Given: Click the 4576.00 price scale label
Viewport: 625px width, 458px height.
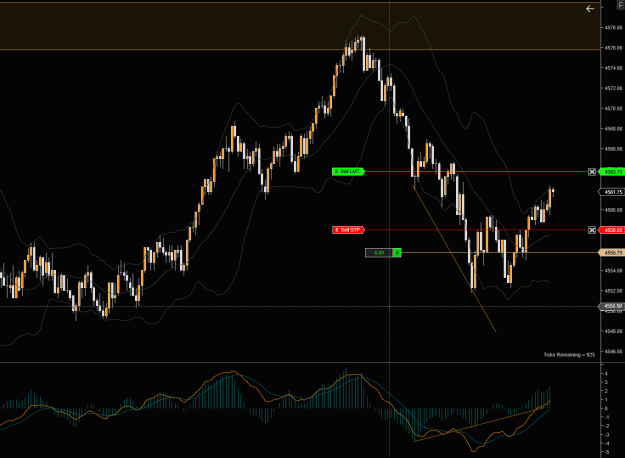Looking at the screenshot, I should [x=613, y=48].
